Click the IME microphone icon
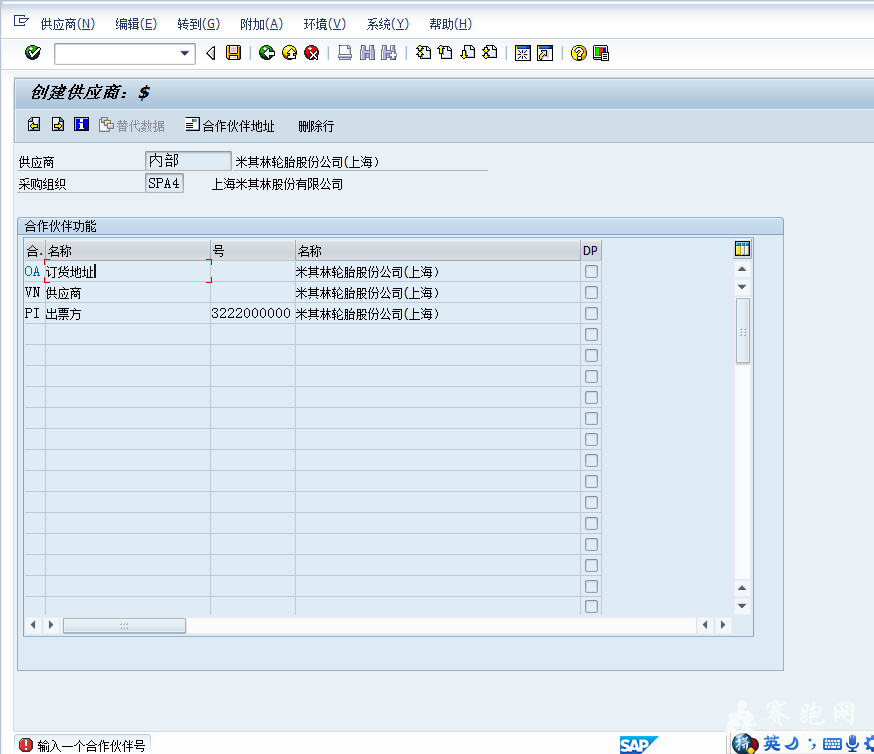 (x=853, y=743)
